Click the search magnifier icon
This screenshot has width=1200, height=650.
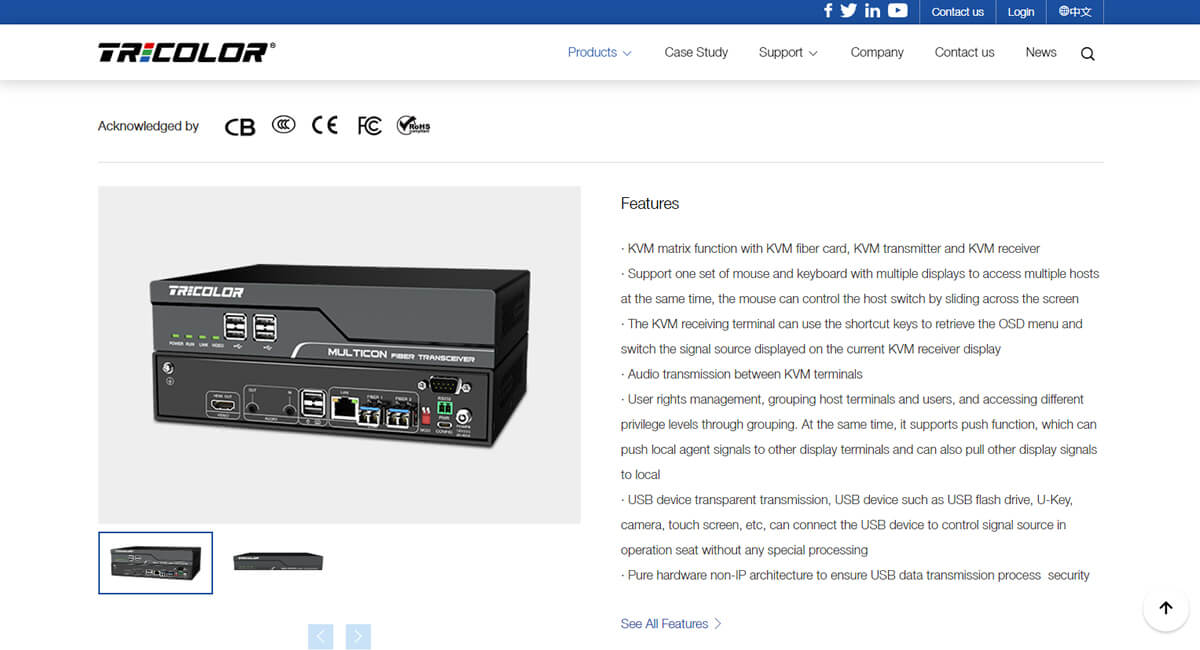(x=1088, y=54)
